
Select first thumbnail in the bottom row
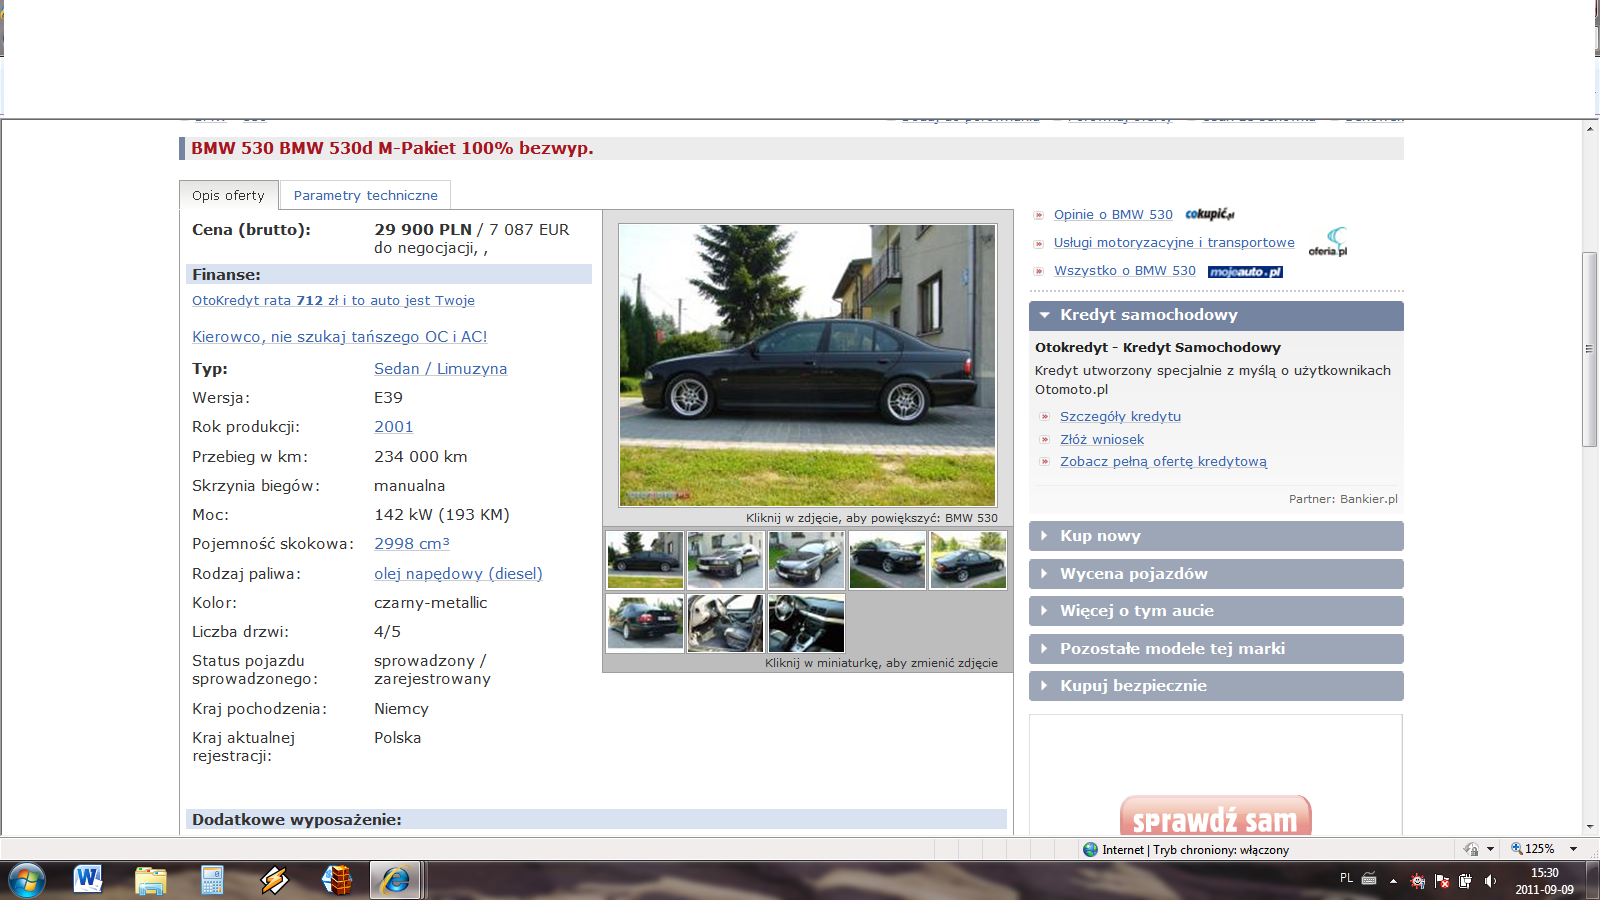(645, 623)
